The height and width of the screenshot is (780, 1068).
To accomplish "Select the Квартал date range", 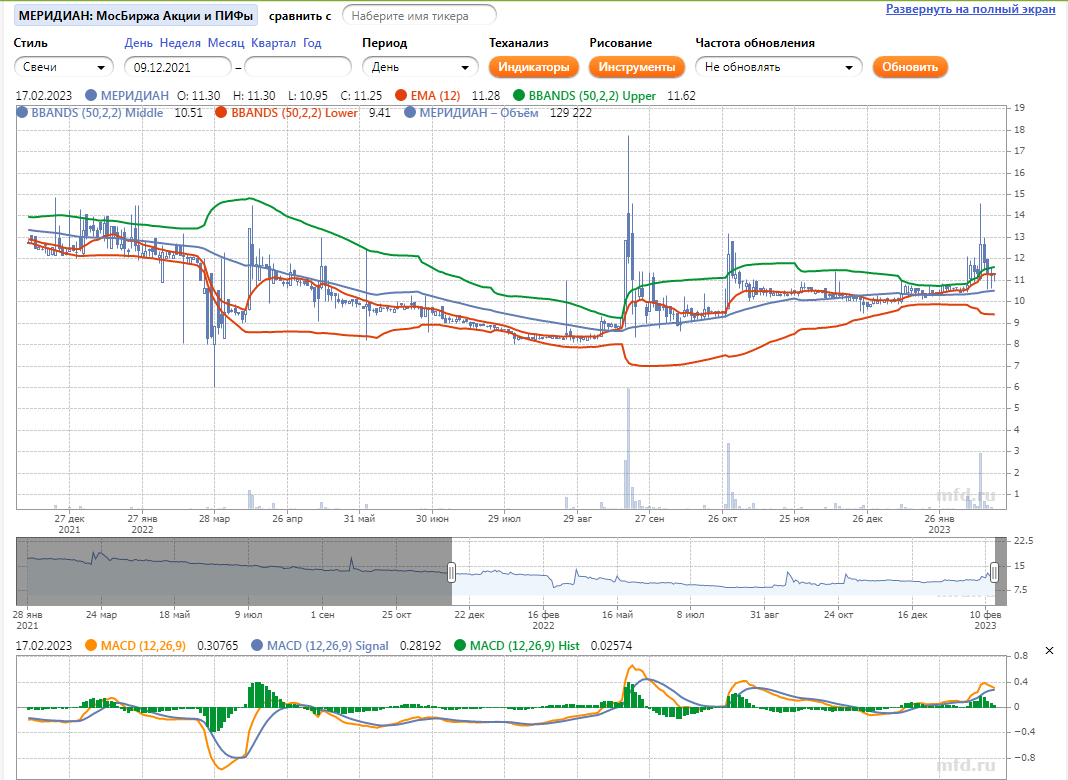I will [273, 43].
